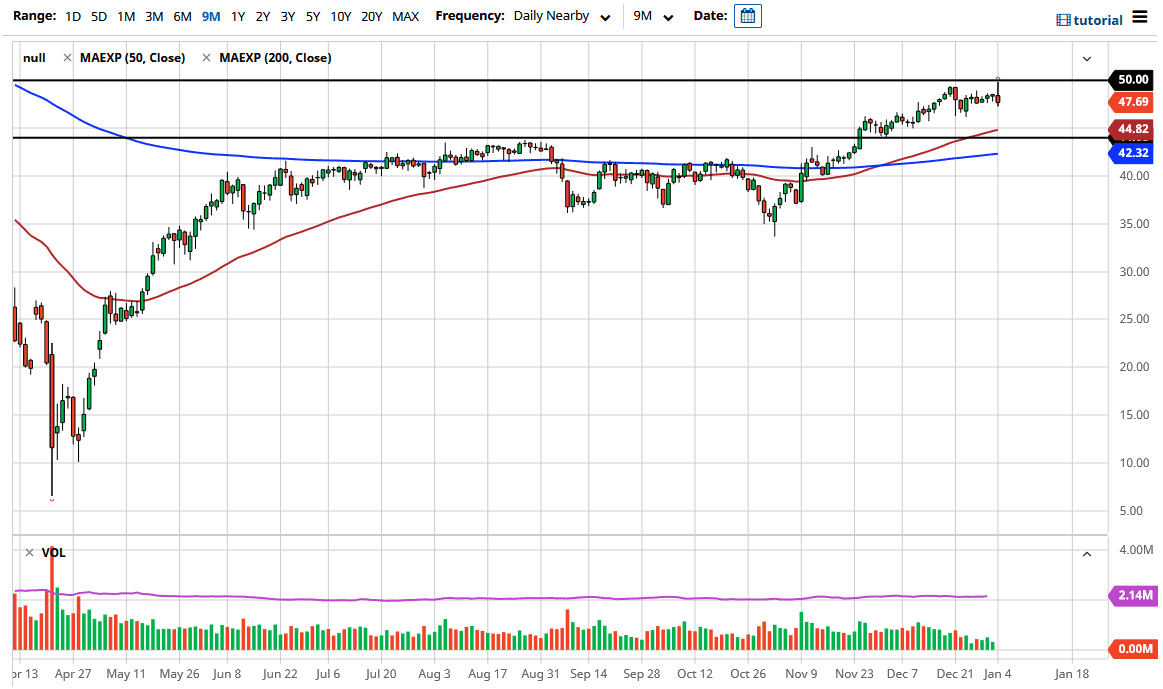Select the 1D range option

(71, 17)
